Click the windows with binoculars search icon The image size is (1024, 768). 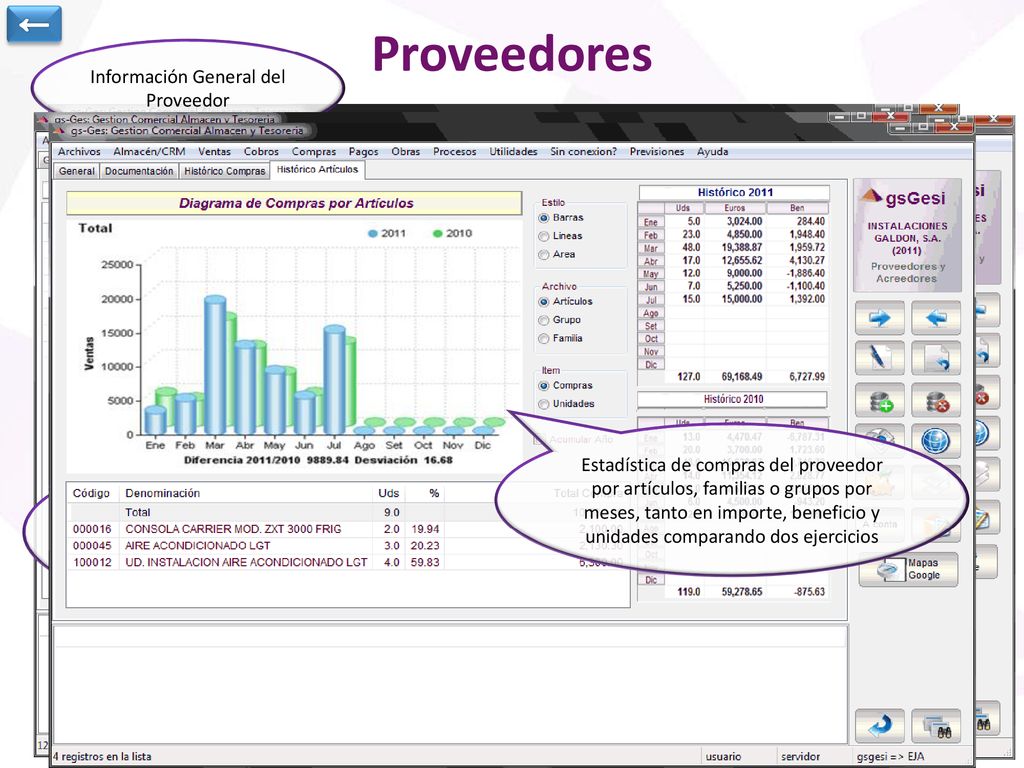tap(935, 726)
